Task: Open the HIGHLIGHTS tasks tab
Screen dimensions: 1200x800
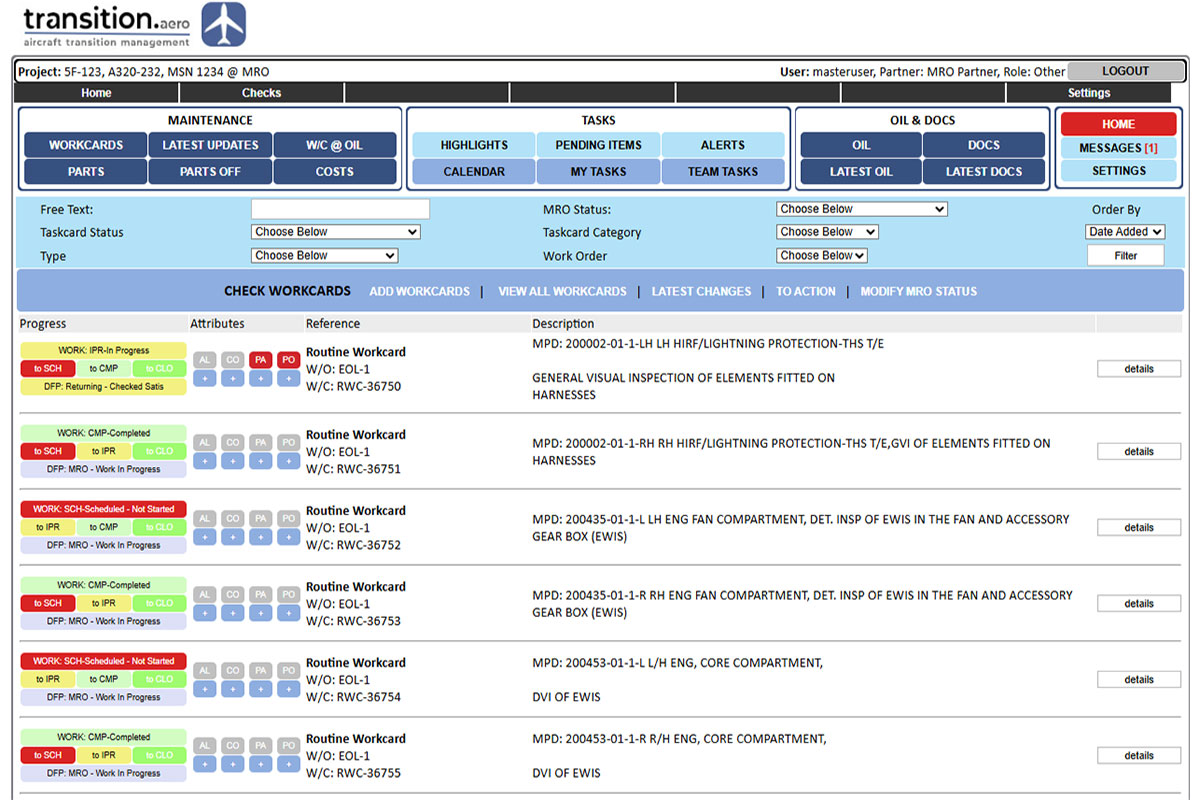Action: pos(474,145)
